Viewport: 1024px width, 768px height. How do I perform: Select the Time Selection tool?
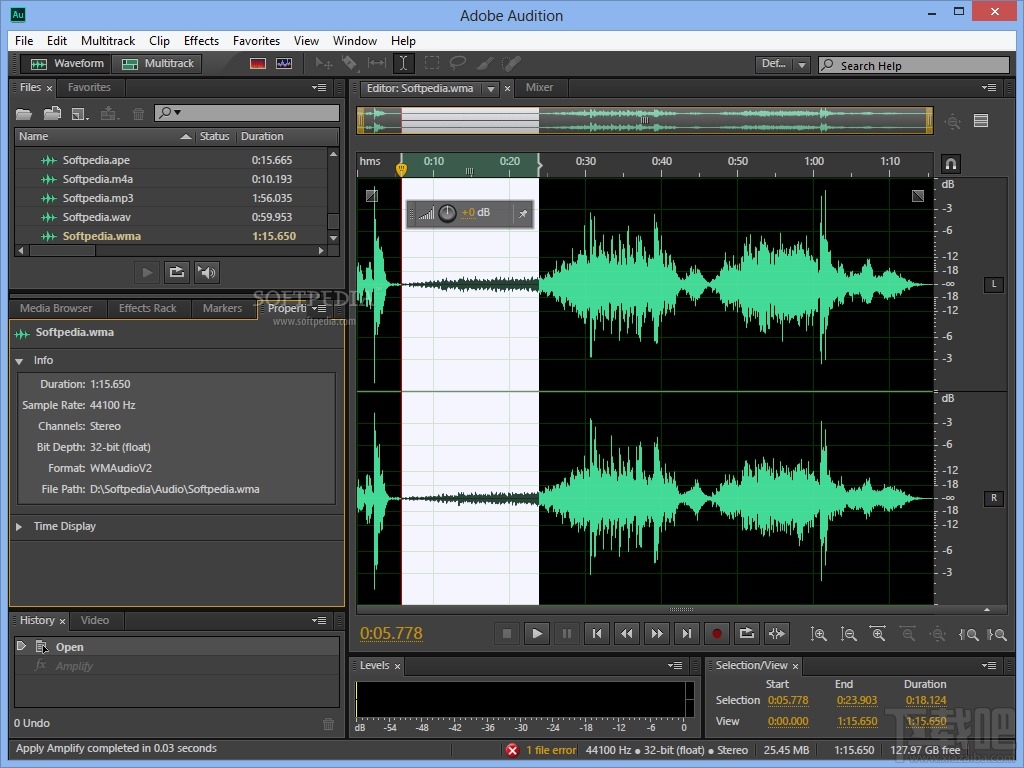(x=403, y=63)
